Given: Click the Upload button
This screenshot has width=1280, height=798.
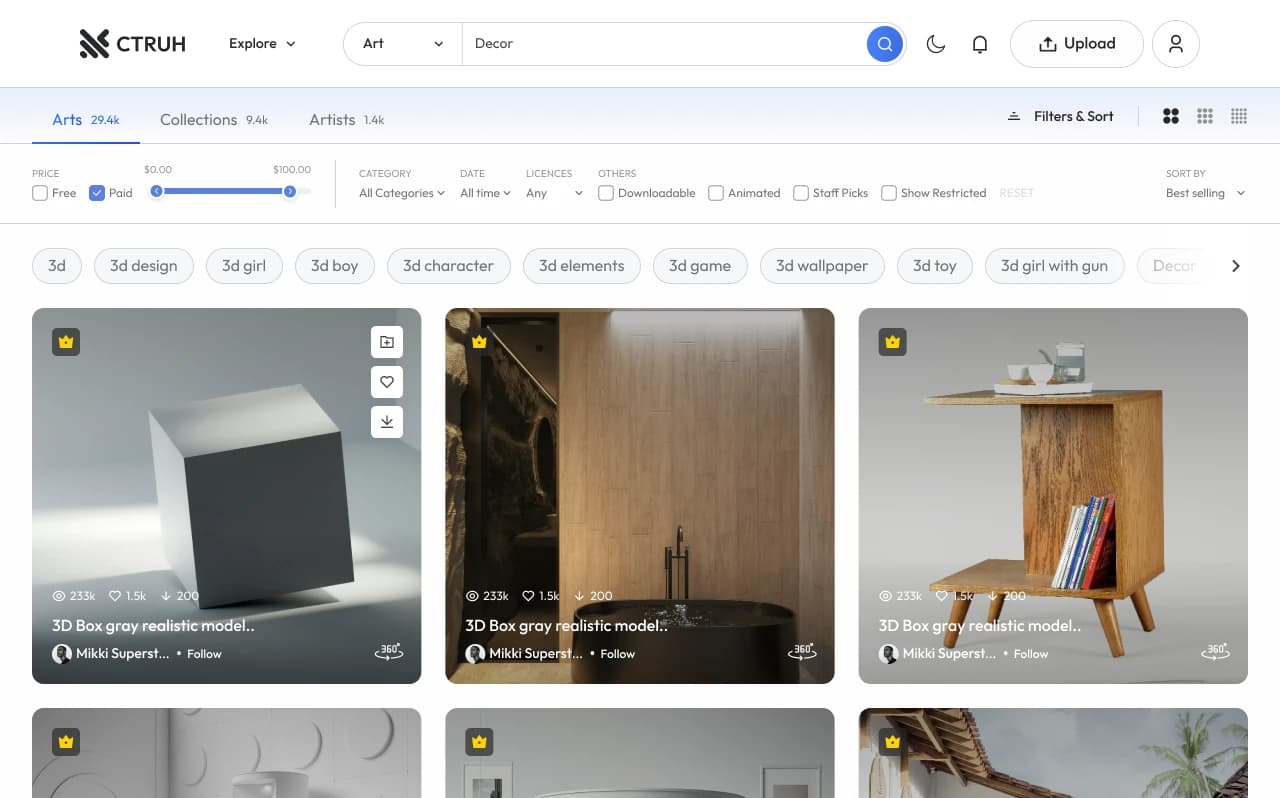Looking at the screenshot, I should (1077, 44).
